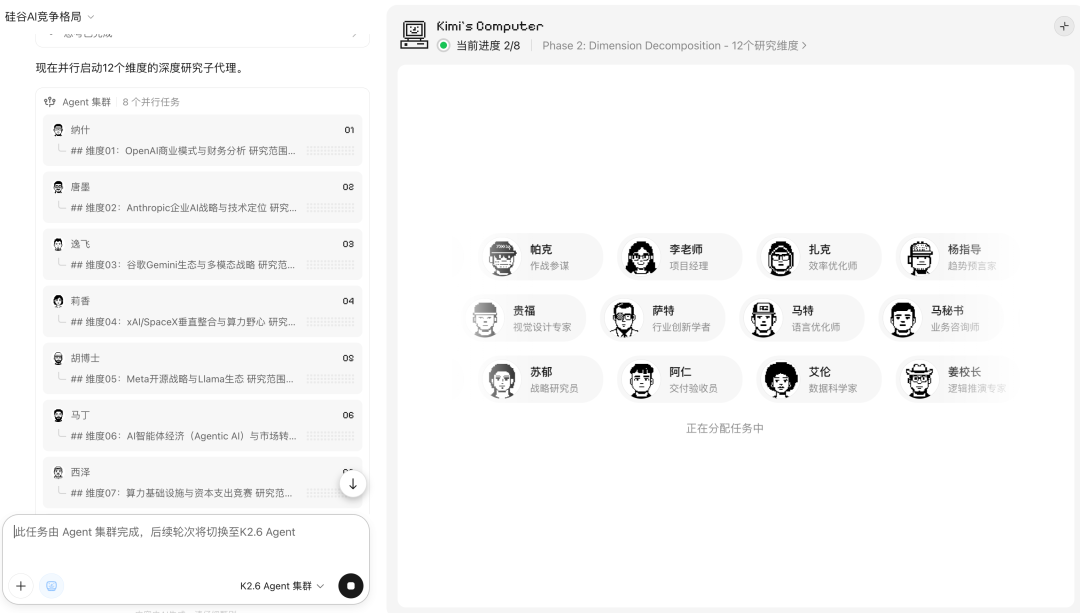Click the scroll-to-bottom arrow button
This screenshot has height=613, width=1080.
coord(352,484)
